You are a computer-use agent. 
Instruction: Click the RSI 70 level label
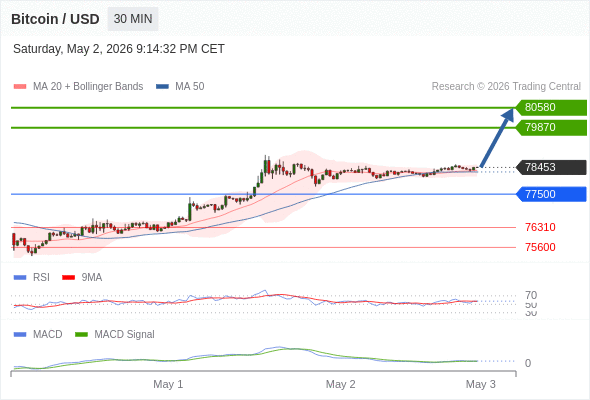531,295
